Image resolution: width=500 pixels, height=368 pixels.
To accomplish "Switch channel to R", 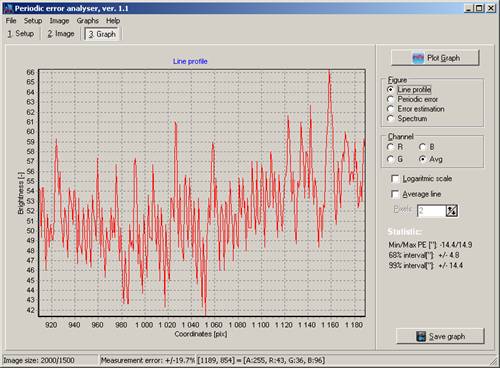I will (391, 147).
